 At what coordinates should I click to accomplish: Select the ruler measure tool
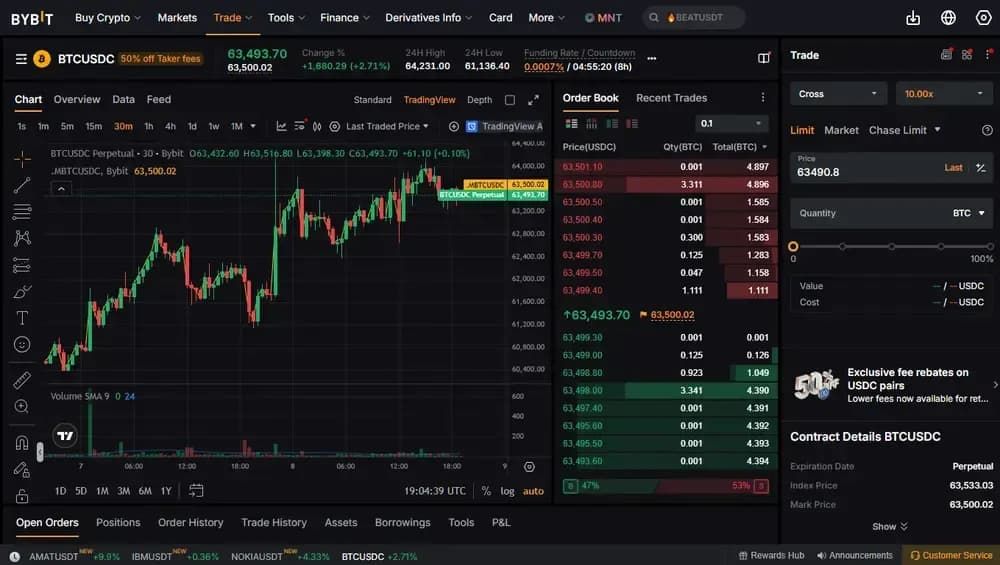point(22,380)
